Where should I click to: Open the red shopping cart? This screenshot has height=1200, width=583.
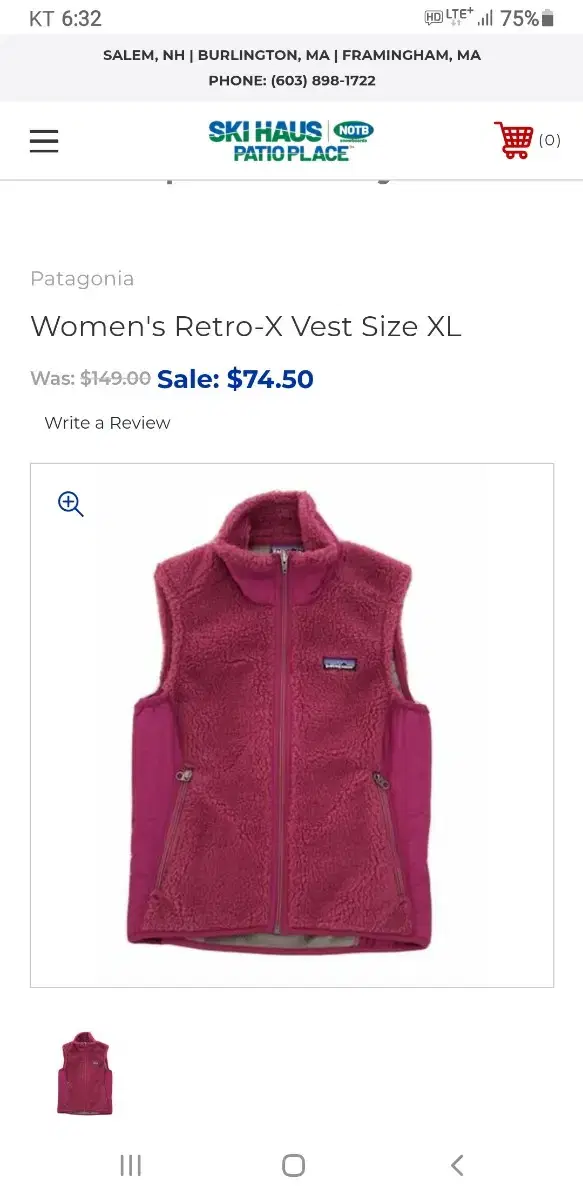pyautogui.click(x=514, y=140)
